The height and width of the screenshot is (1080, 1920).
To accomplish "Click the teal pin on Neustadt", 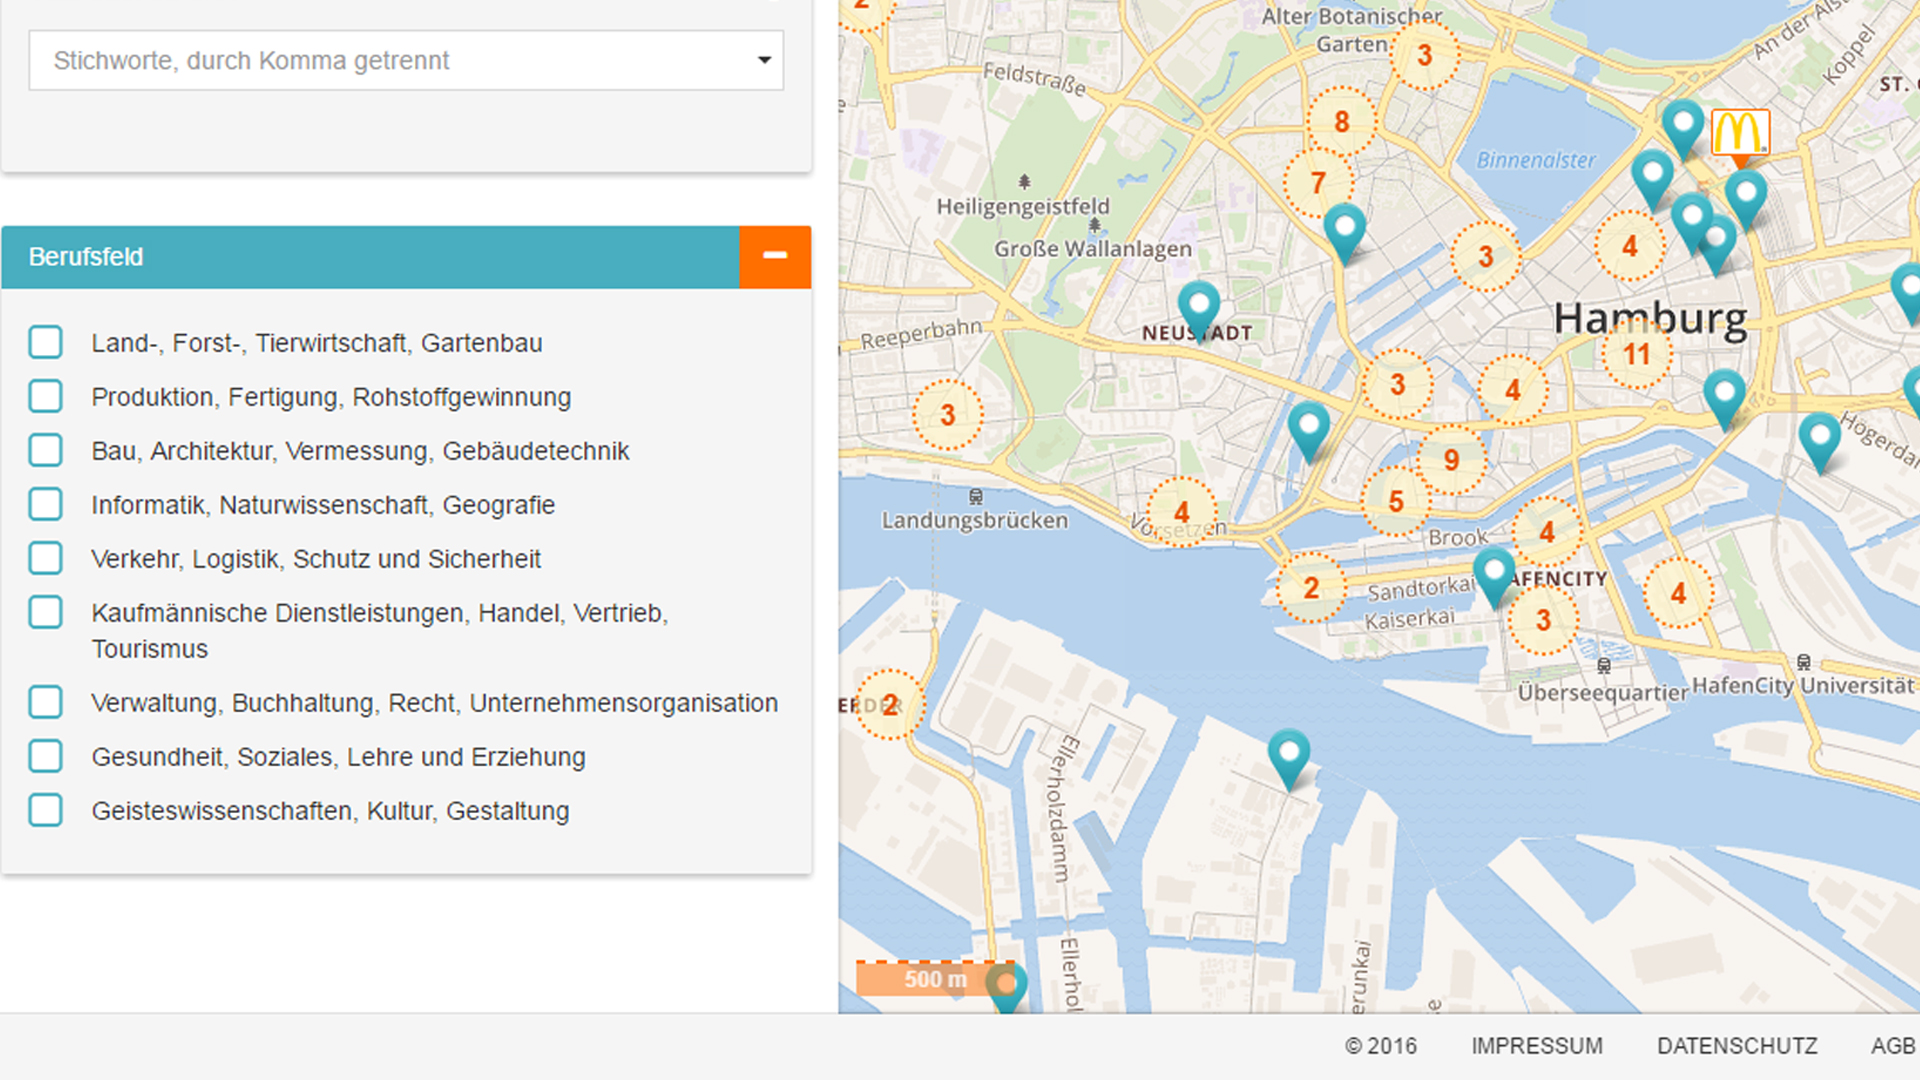I will tap(1198, 305).
